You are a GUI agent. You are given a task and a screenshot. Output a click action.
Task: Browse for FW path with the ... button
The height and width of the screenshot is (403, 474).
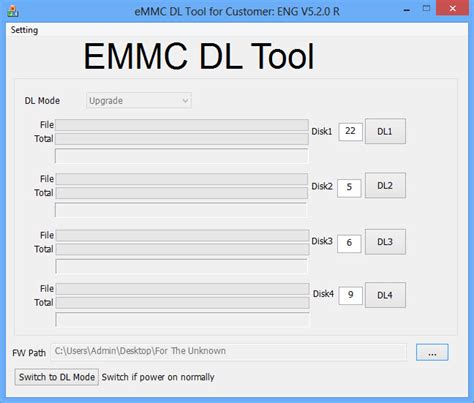coord(432,352)
